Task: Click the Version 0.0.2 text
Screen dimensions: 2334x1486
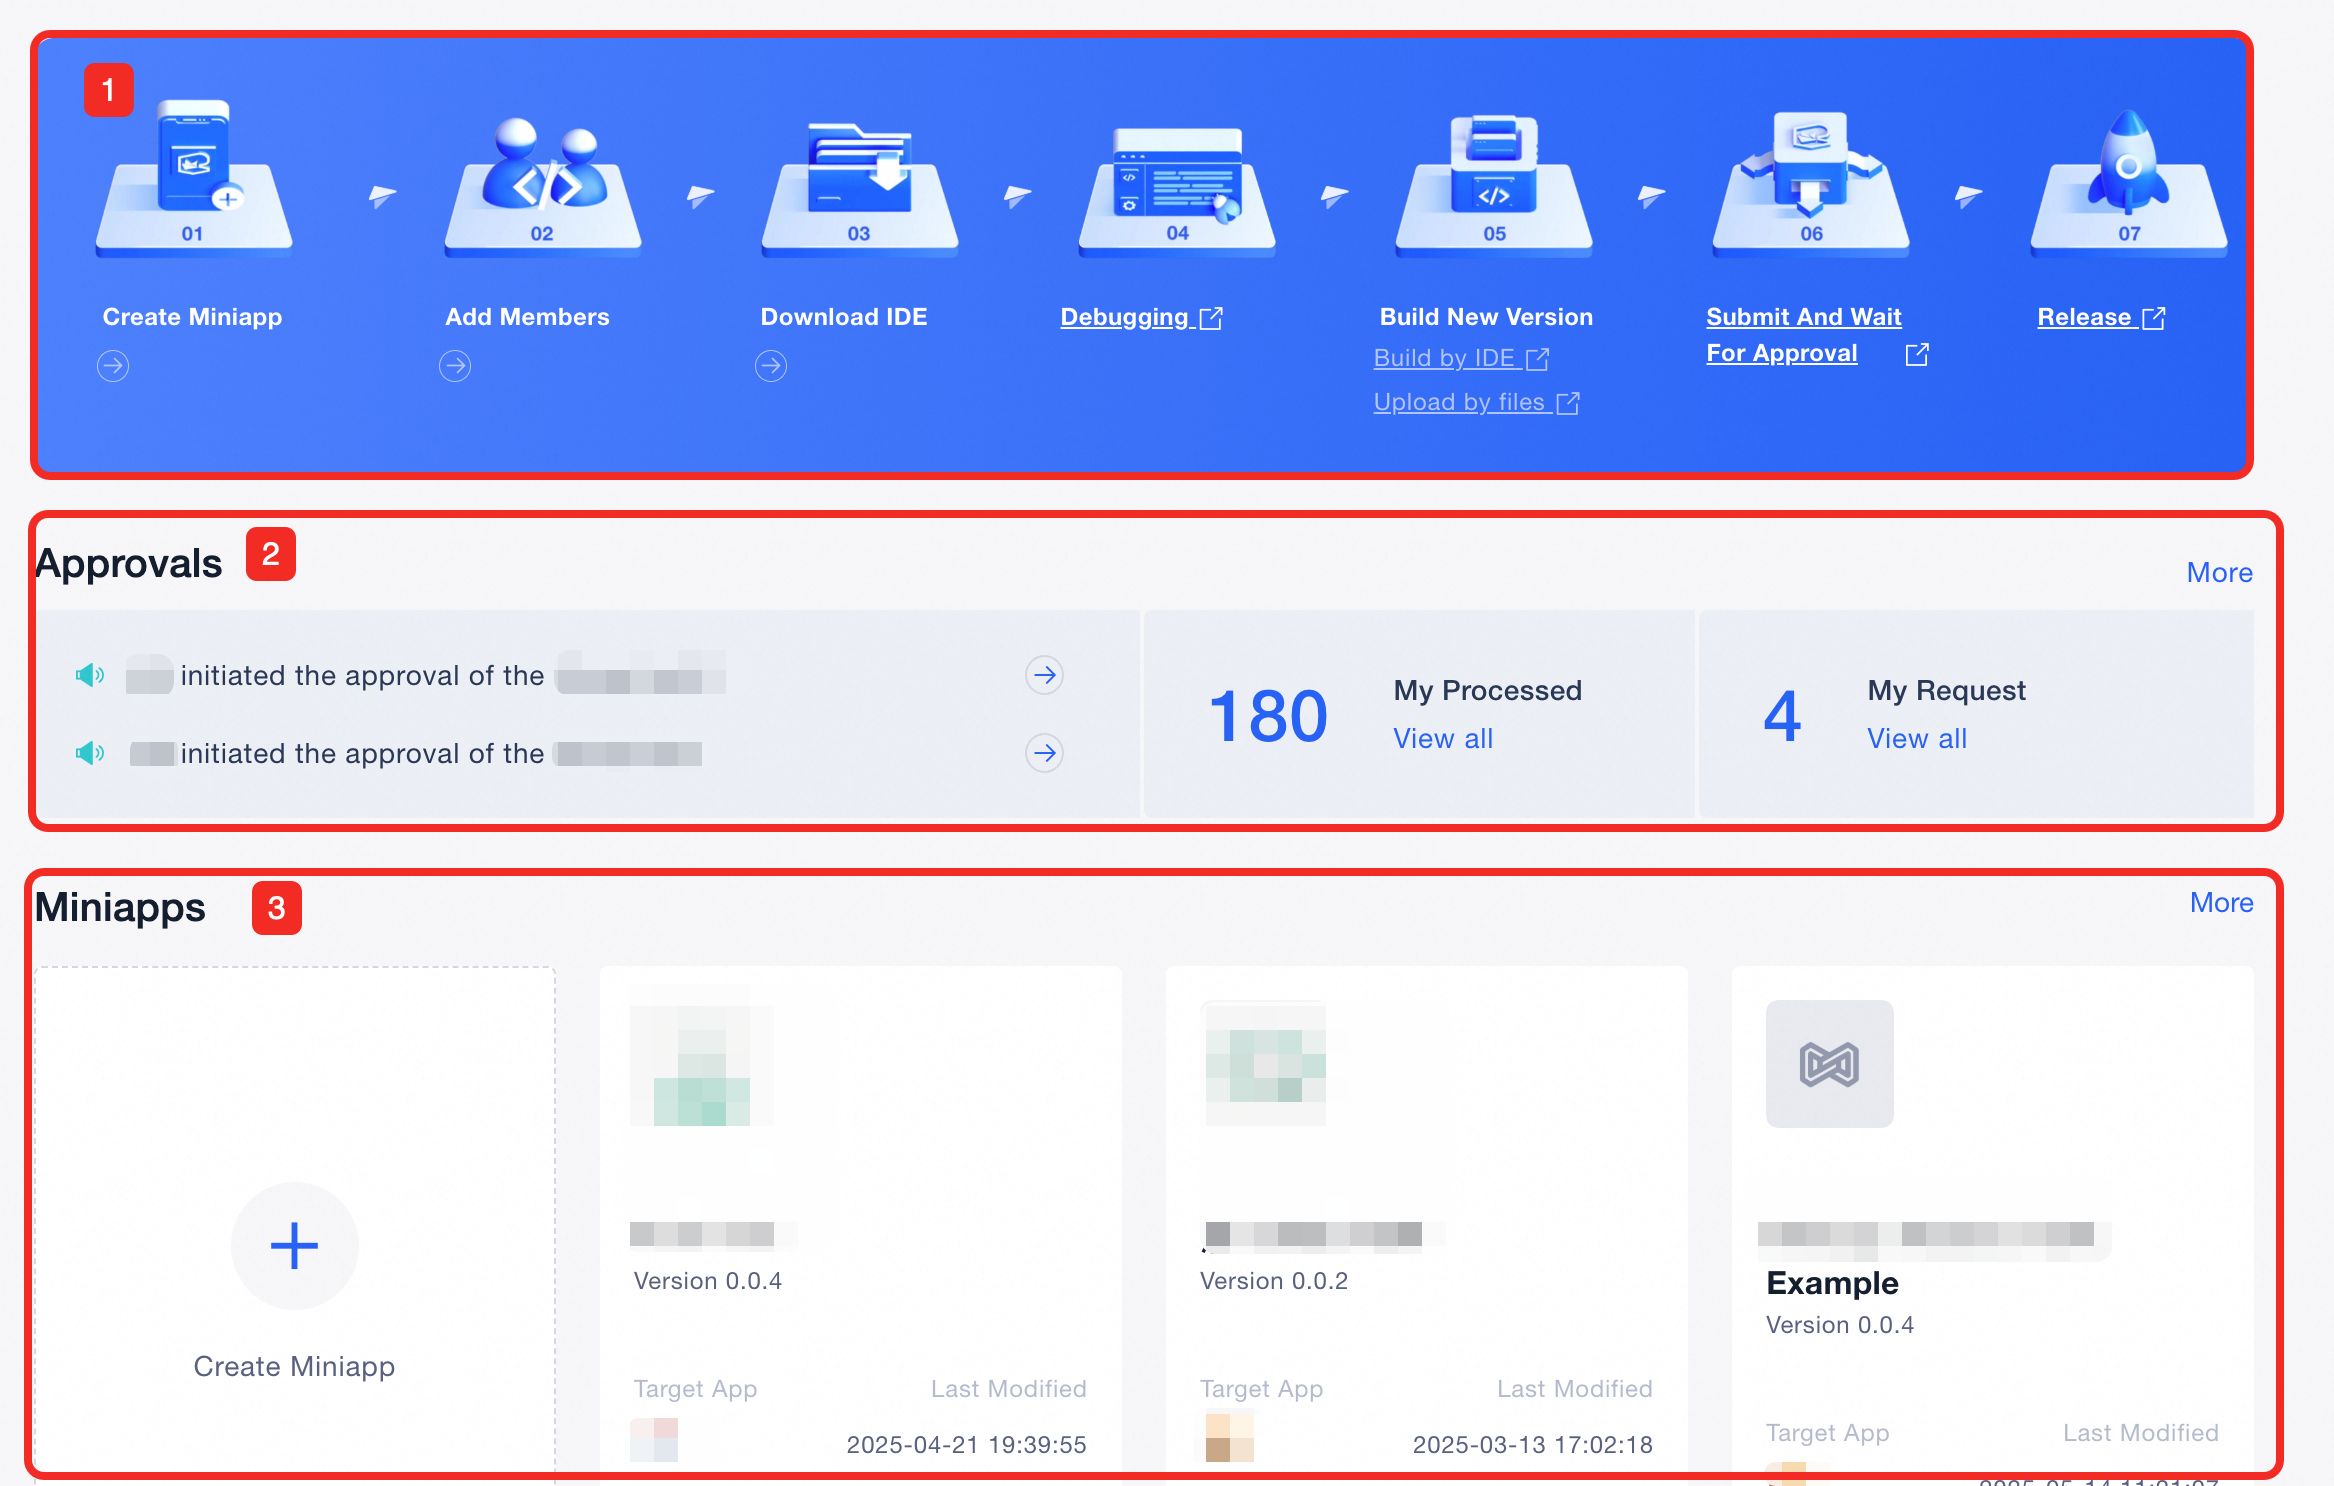Action: (x=1274, y=1281)
